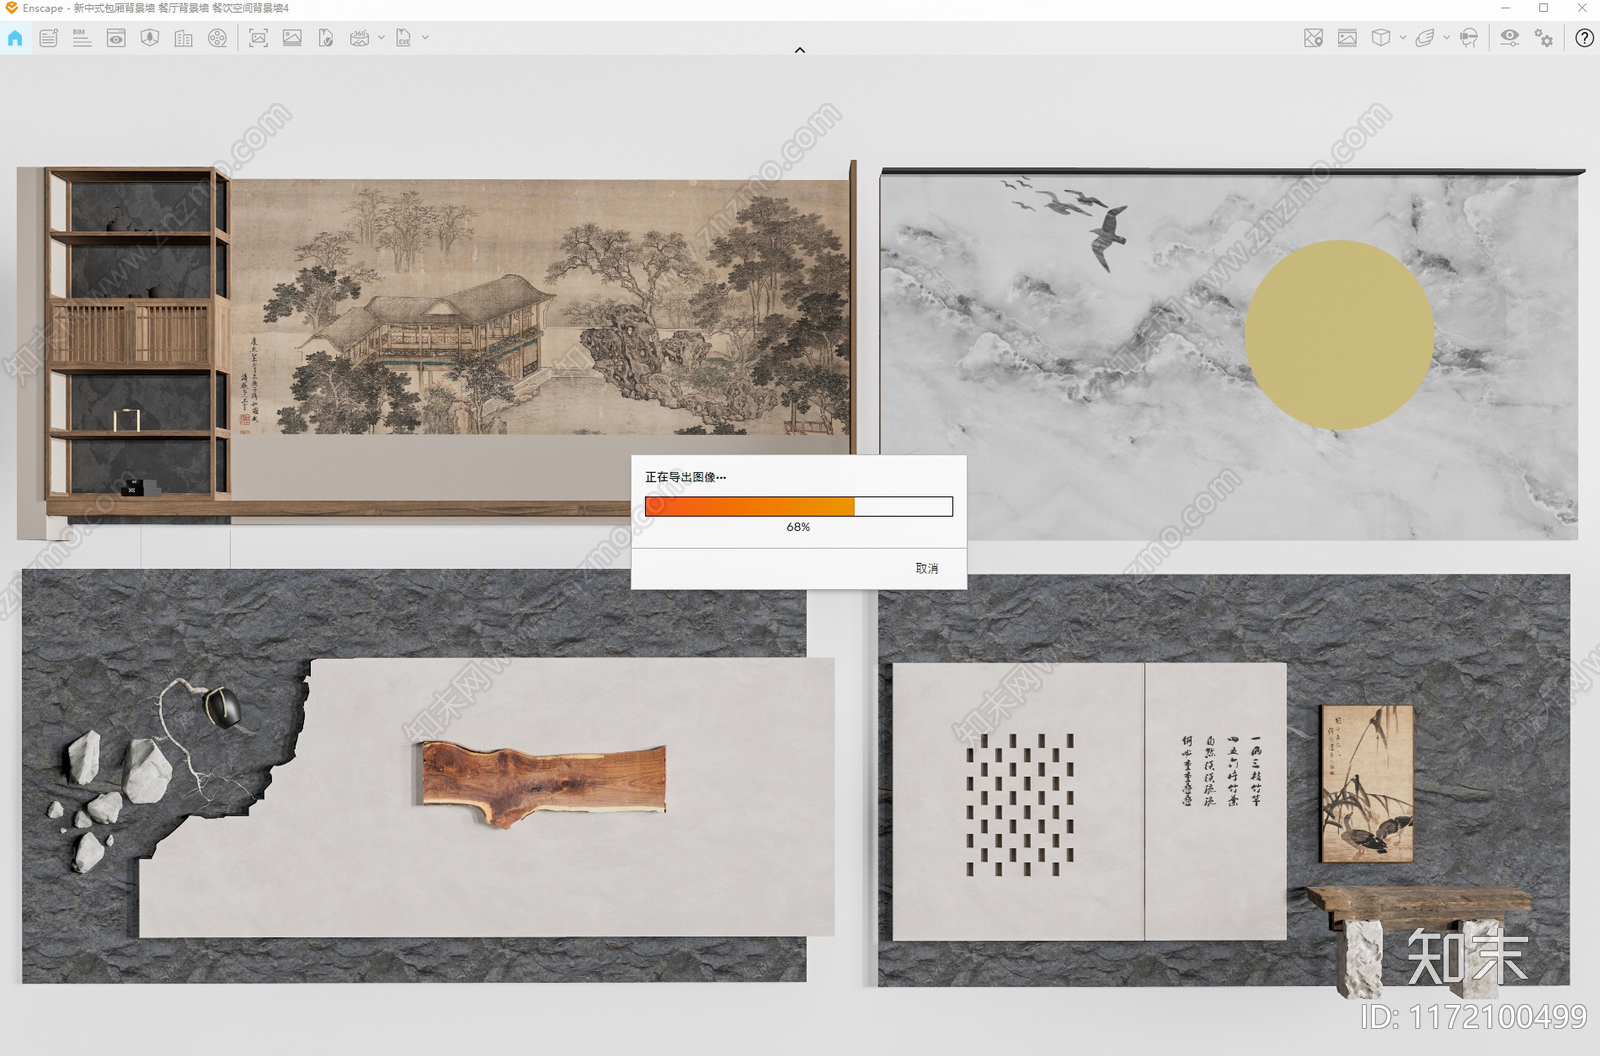This screenshot has height=1056, width=1600.
Task: Click the screenshot capture icon
Action: 258,38
